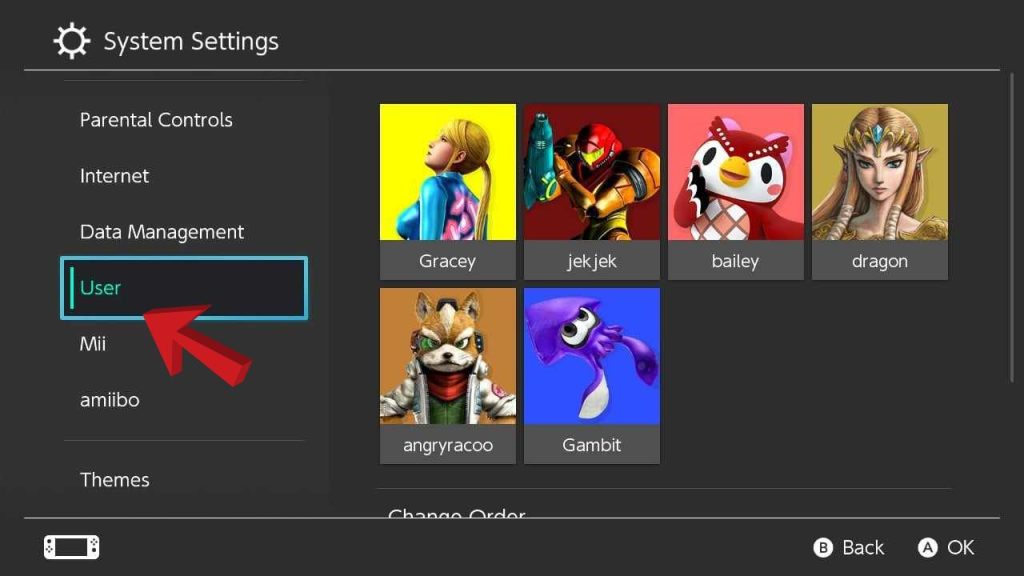
Task: Open Gracey's user profile avatar
Action: click(x=447, y=172)
